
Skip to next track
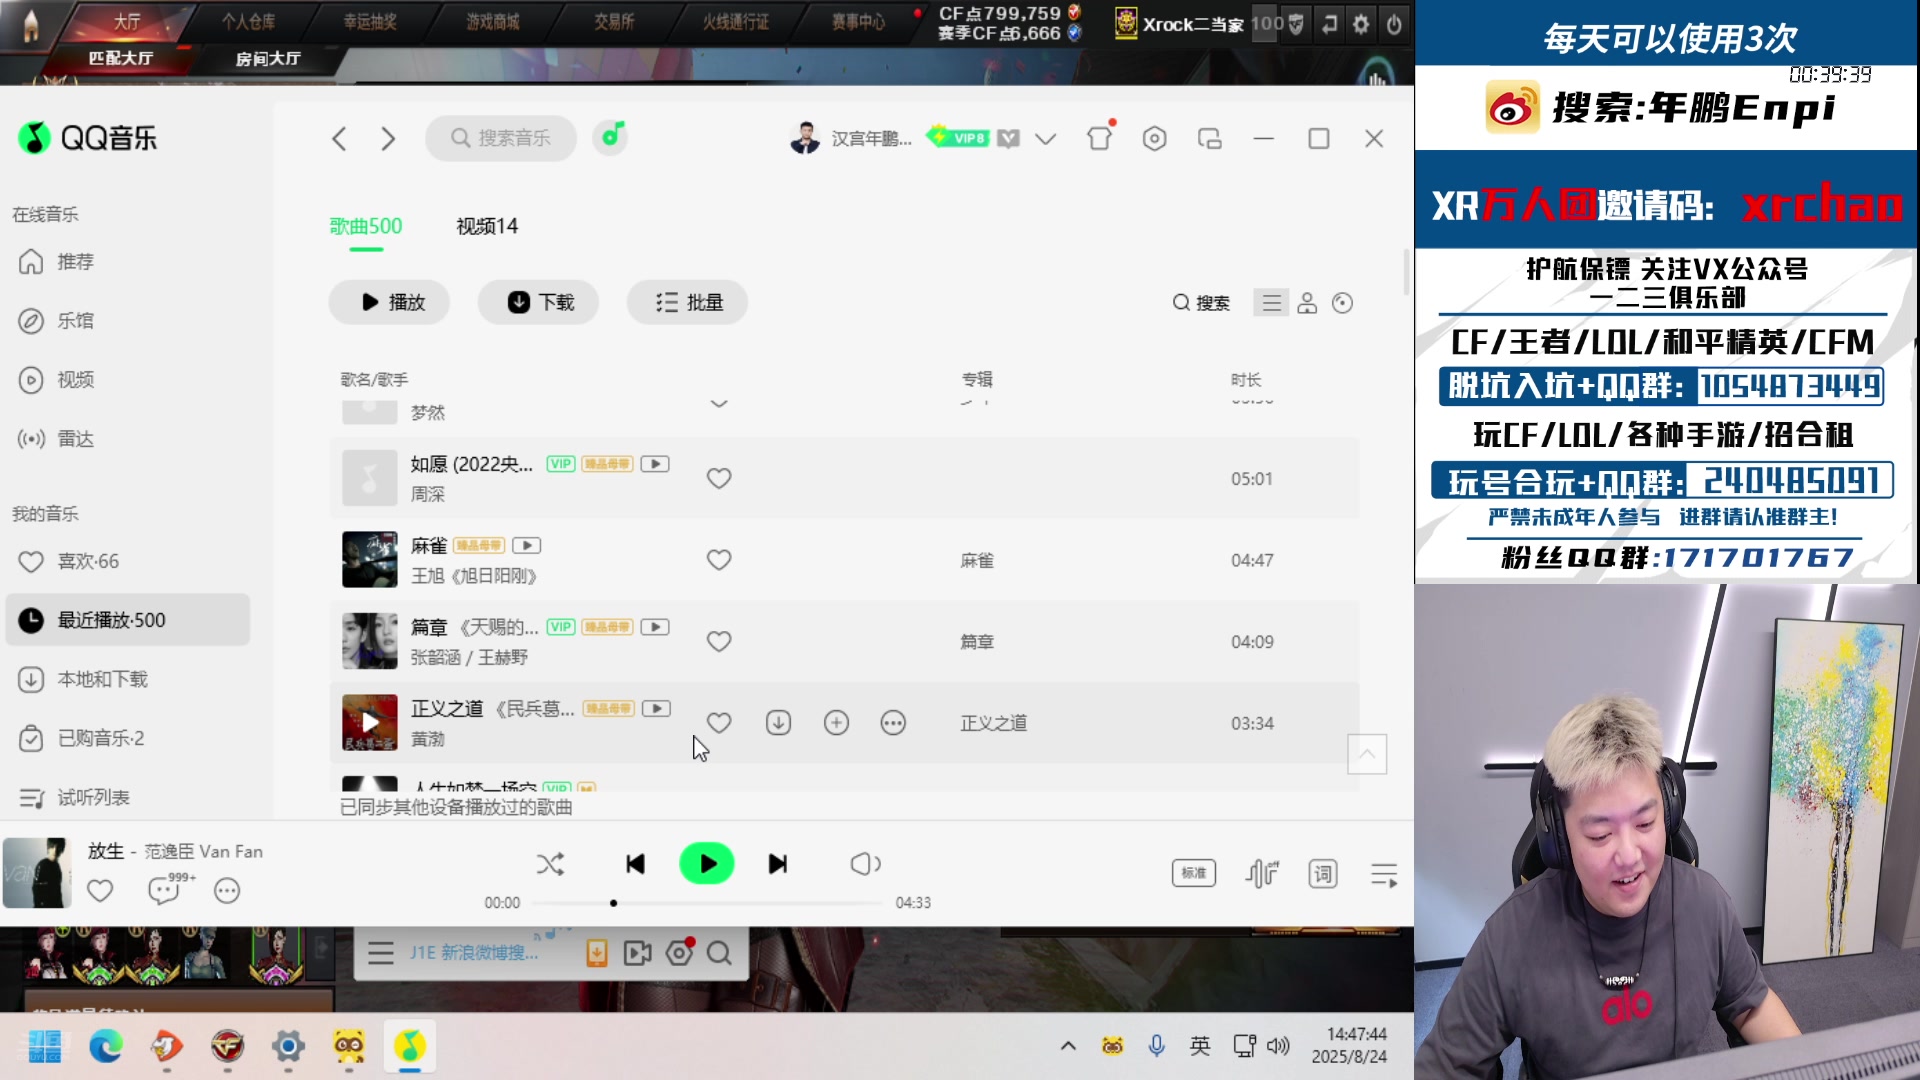[778, 864]
